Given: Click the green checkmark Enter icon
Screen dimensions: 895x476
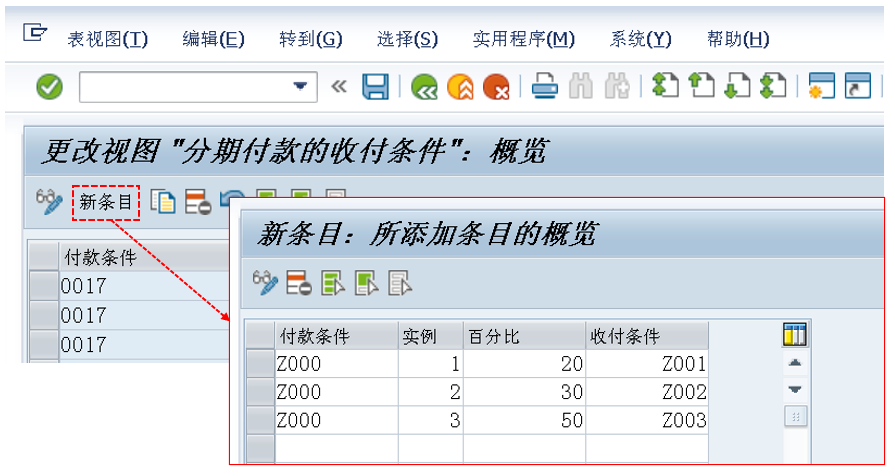Looking at the screenshot, I should [x=50, y=87].
